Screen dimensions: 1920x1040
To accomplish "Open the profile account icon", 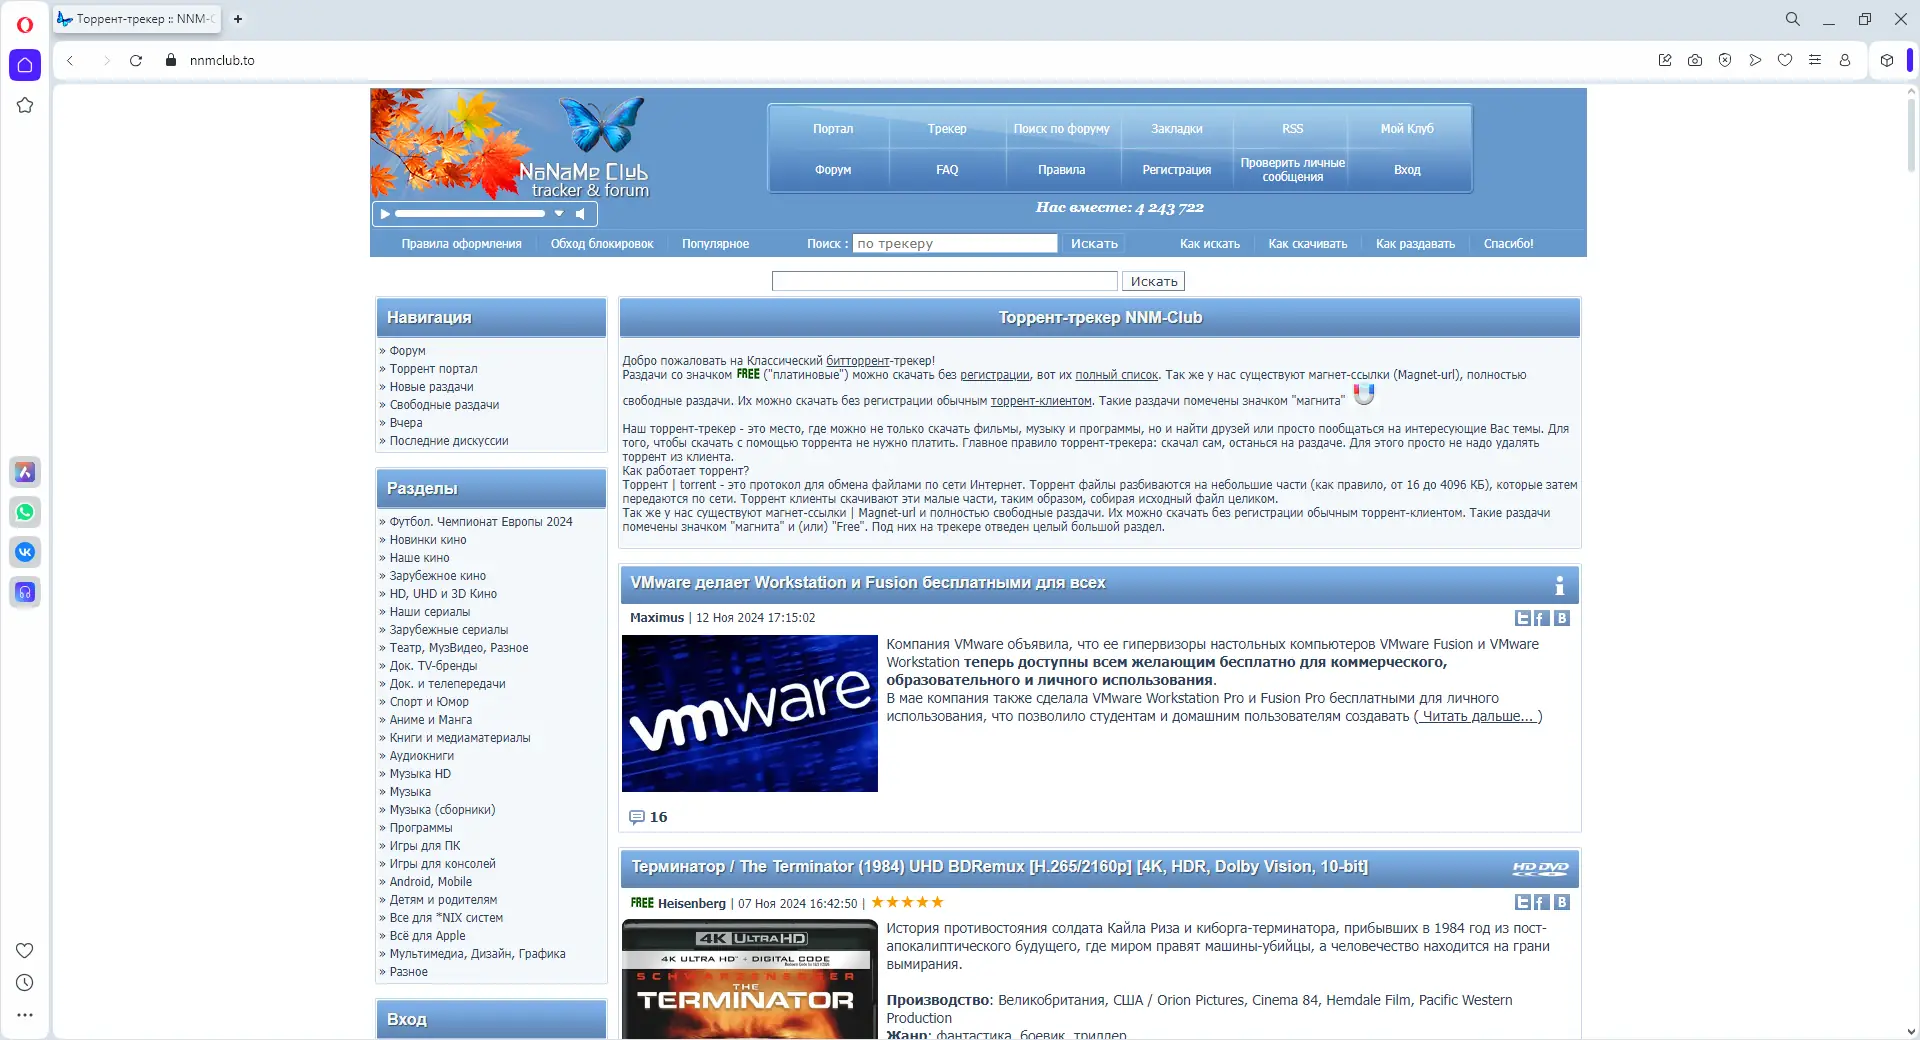I will coord(1845,60).
